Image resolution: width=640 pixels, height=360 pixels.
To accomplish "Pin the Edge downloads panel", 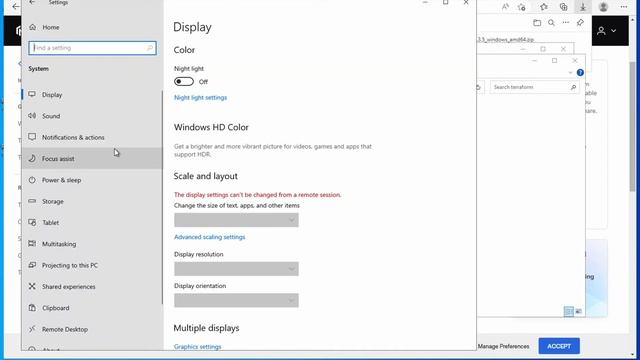I will click(x=580, y=23).
